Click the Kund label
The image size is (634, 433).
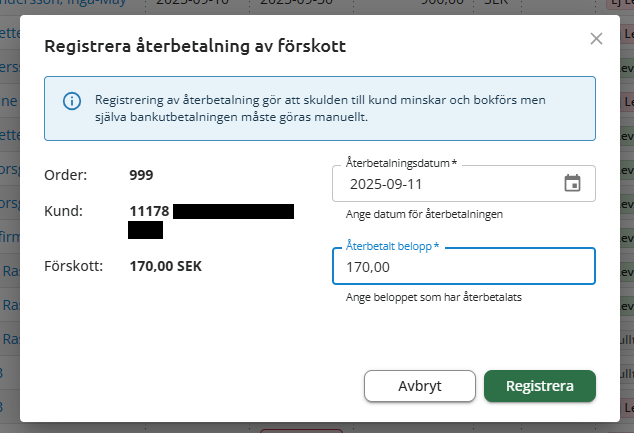click(62, 211)
